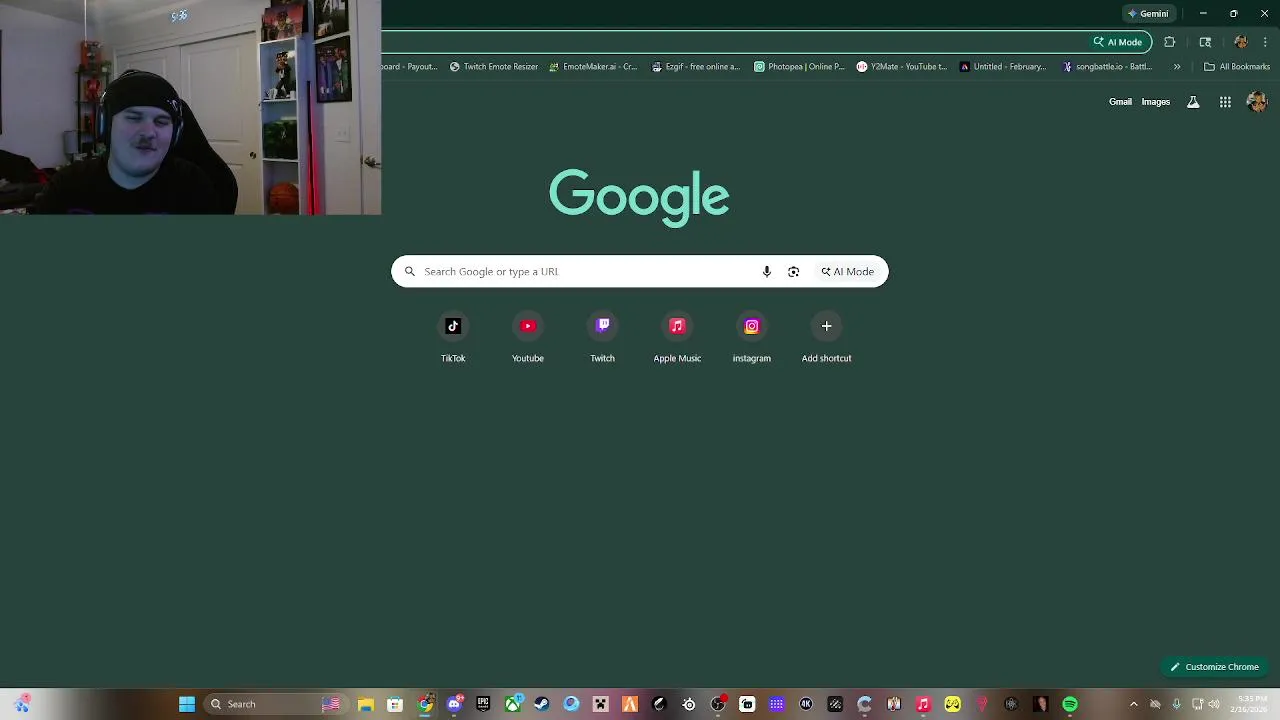Open Spotify from the taskbar
This screenshot has width=1280, height=720.
(x=1070, y=704)
